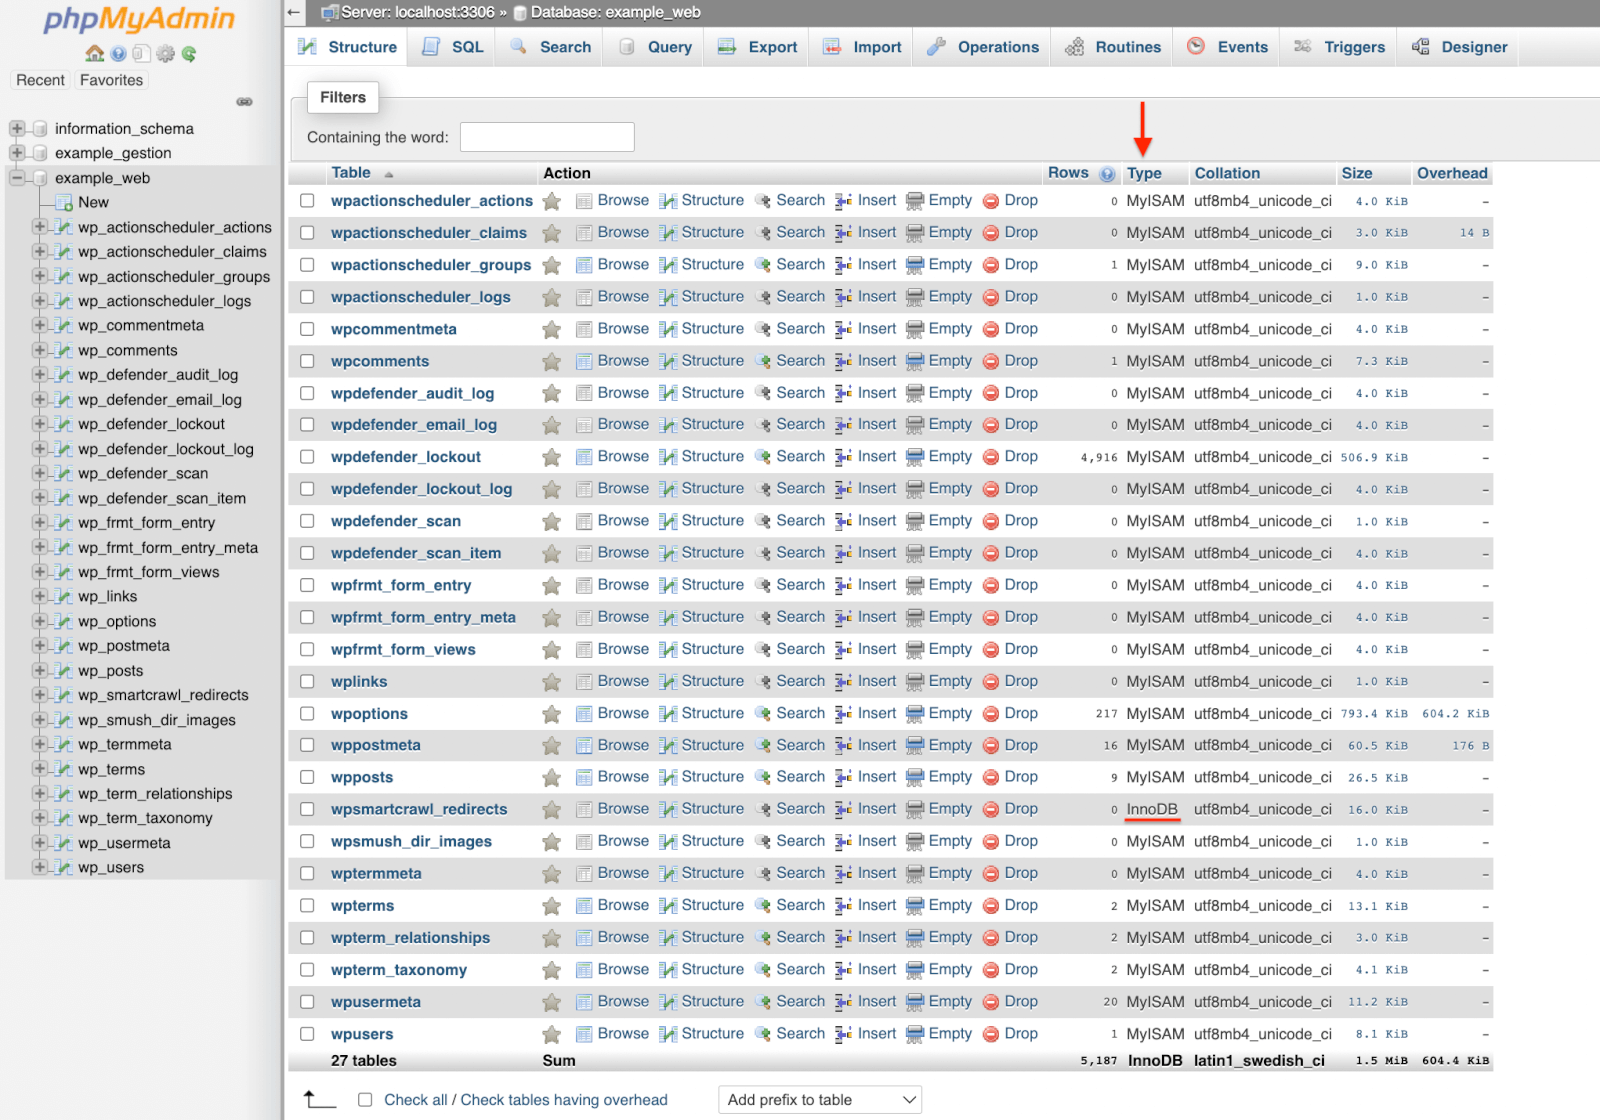Viewport: 1600px width, 1120px height.
Task: Click the Drop icon for wpcomments table
Action: [x=990, y=360]
